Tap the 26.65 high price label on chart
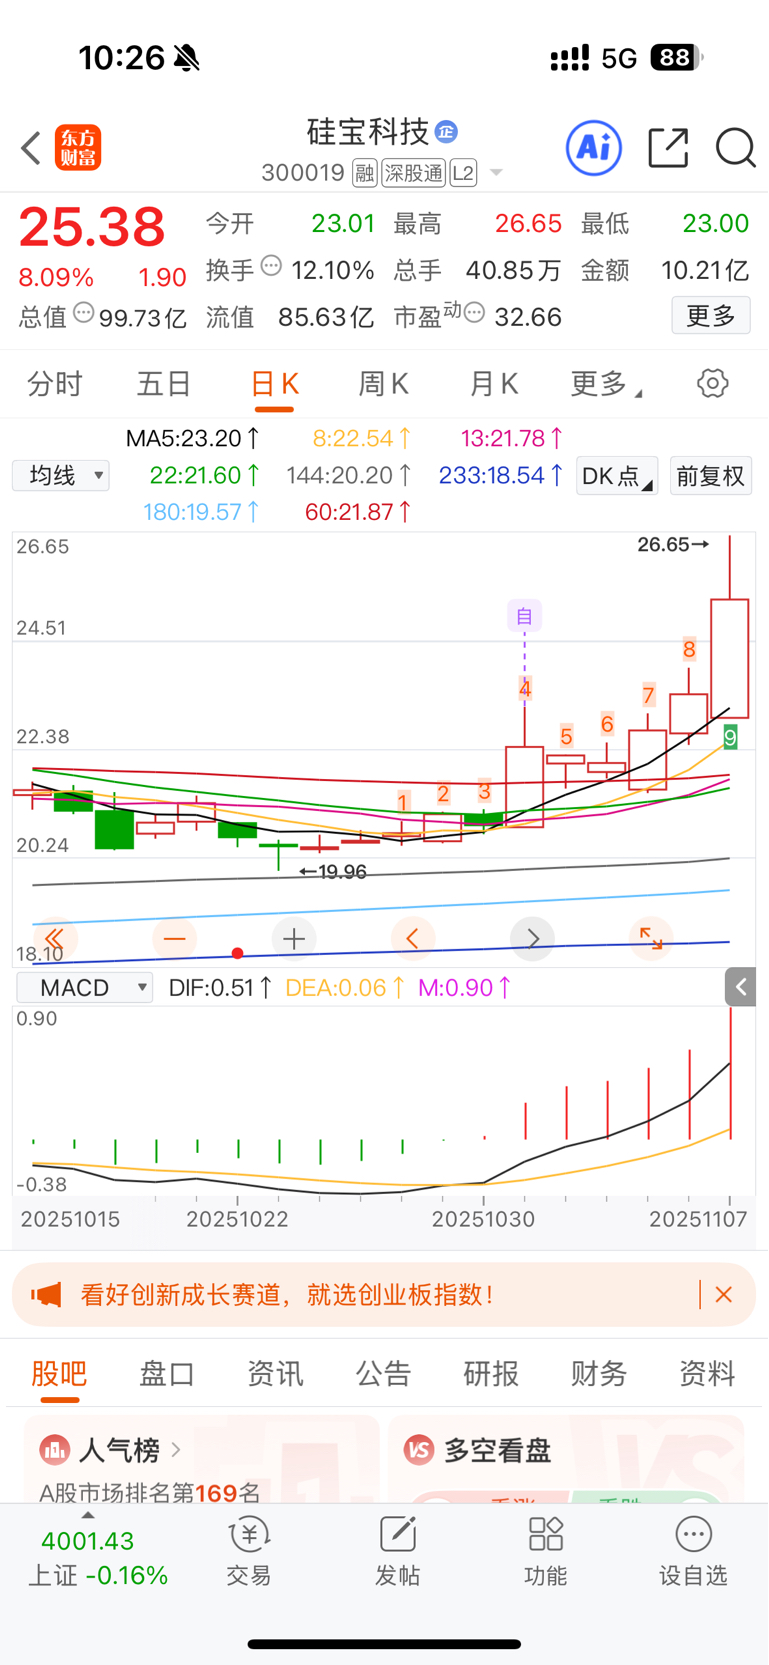Screen dimensions: 769x1665 coord(673,545)
